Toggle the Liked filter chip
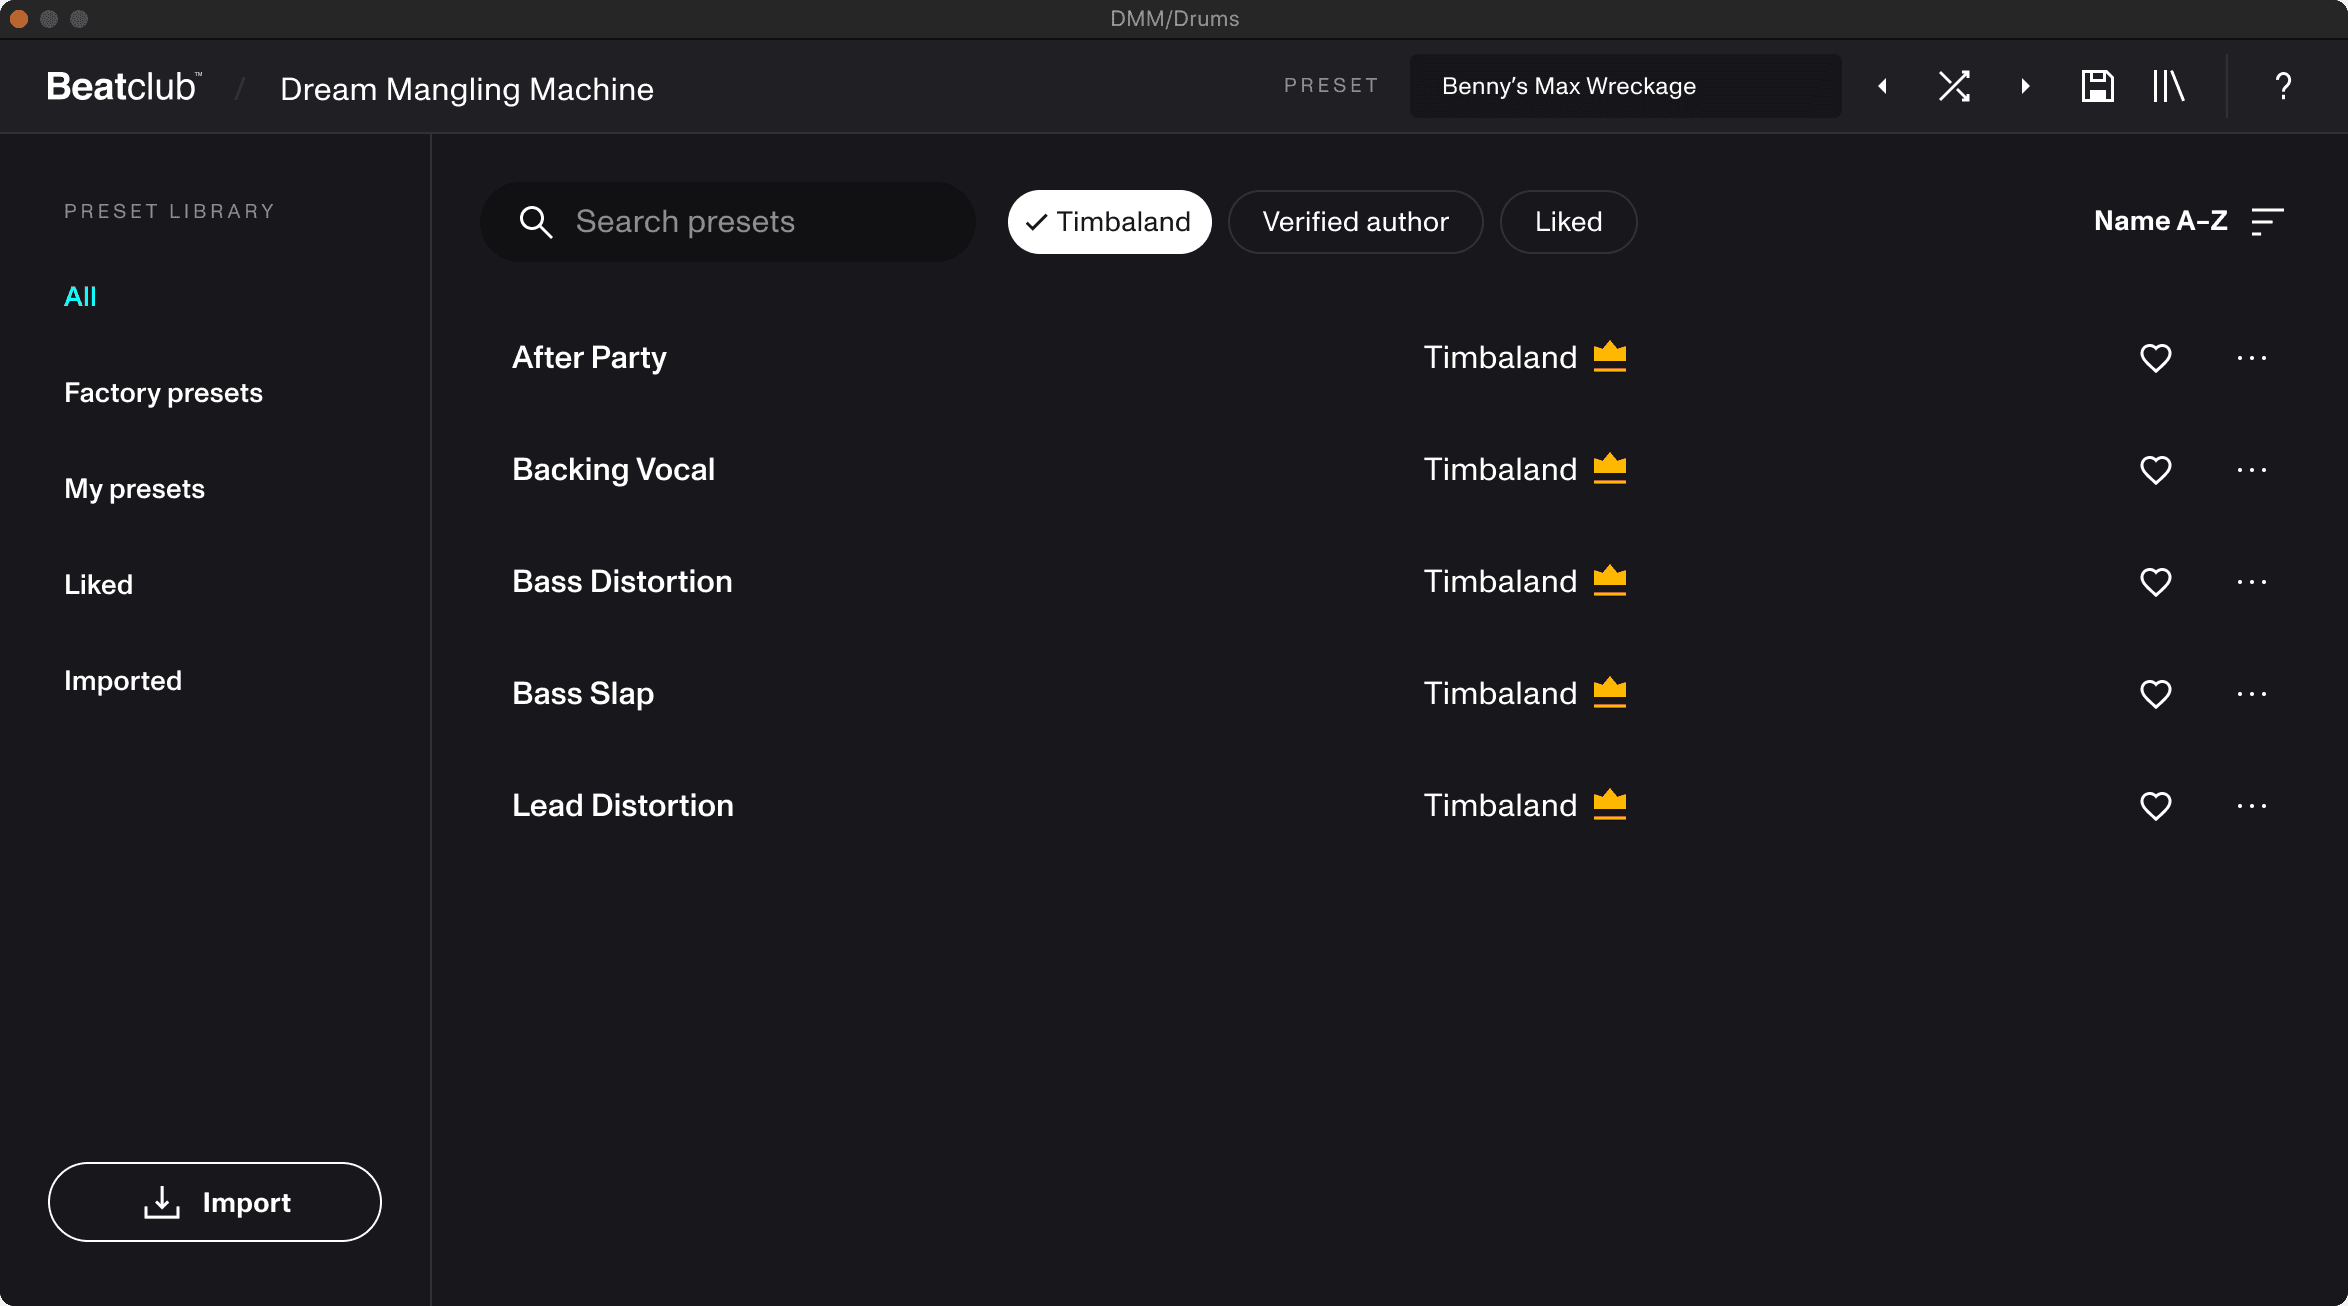This screenshot has height=1306, width=2348. pos(1568,222)
